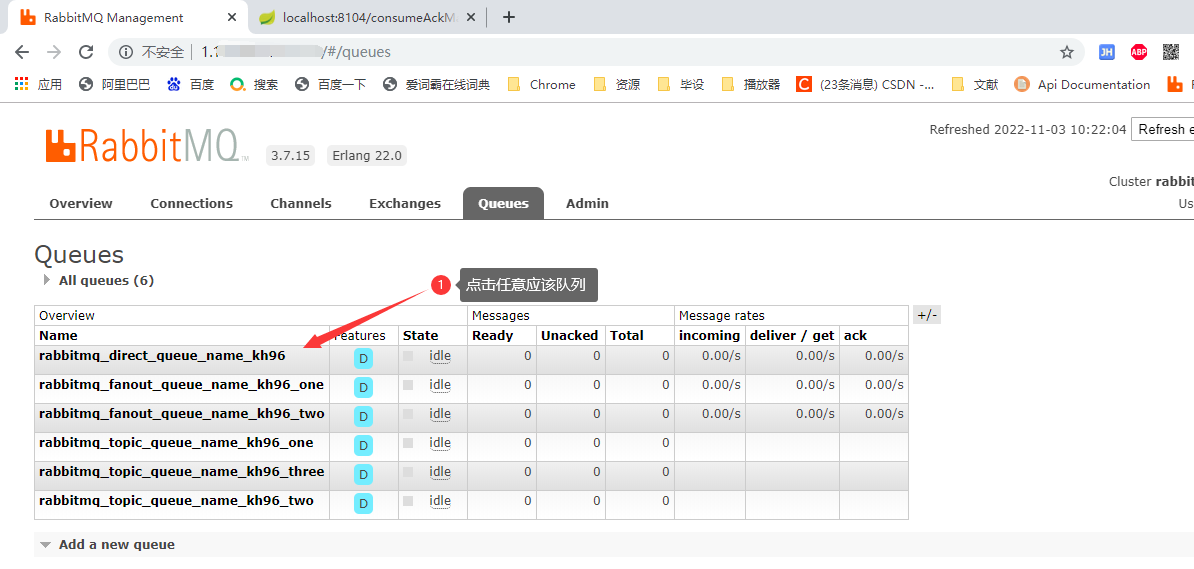This screenshot has width=1194, height=569.
Task: Sort queues by ack column
Action: coord(855,335)
